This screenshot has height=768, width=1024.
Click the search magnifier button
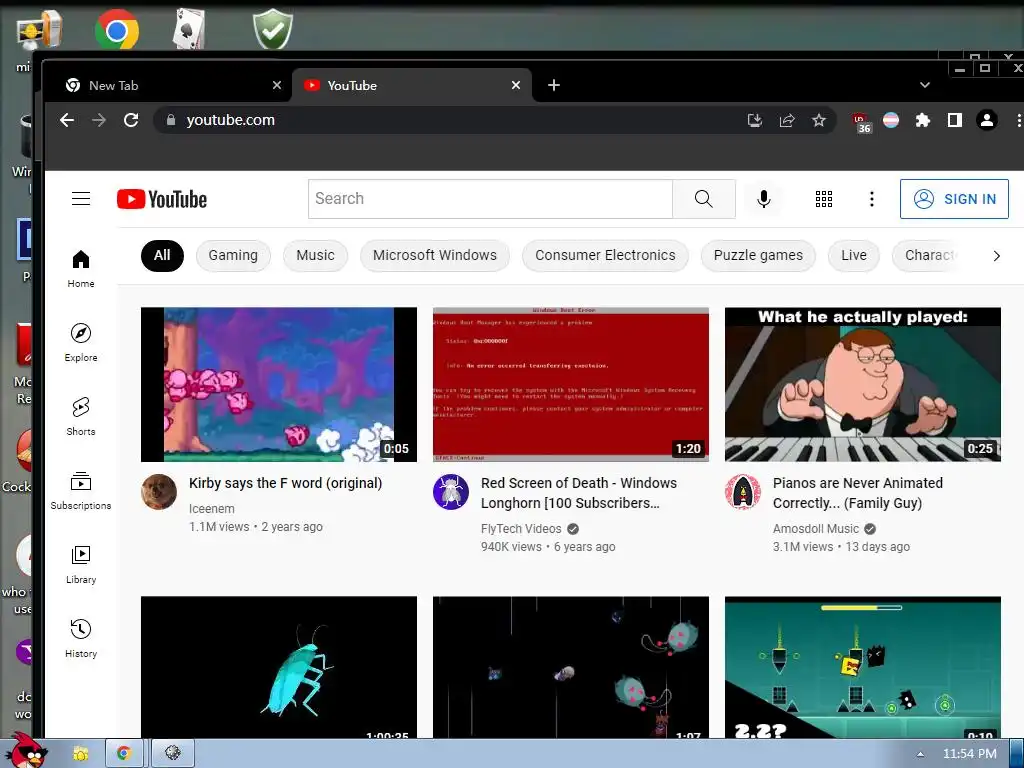(703, 199)
